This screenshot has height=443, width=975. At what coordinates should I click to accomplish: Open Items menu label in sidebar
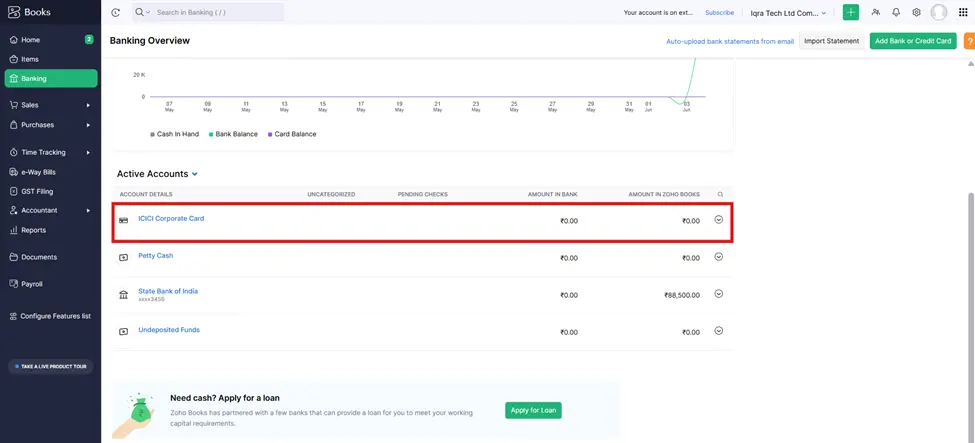click(x=30, y=60)
